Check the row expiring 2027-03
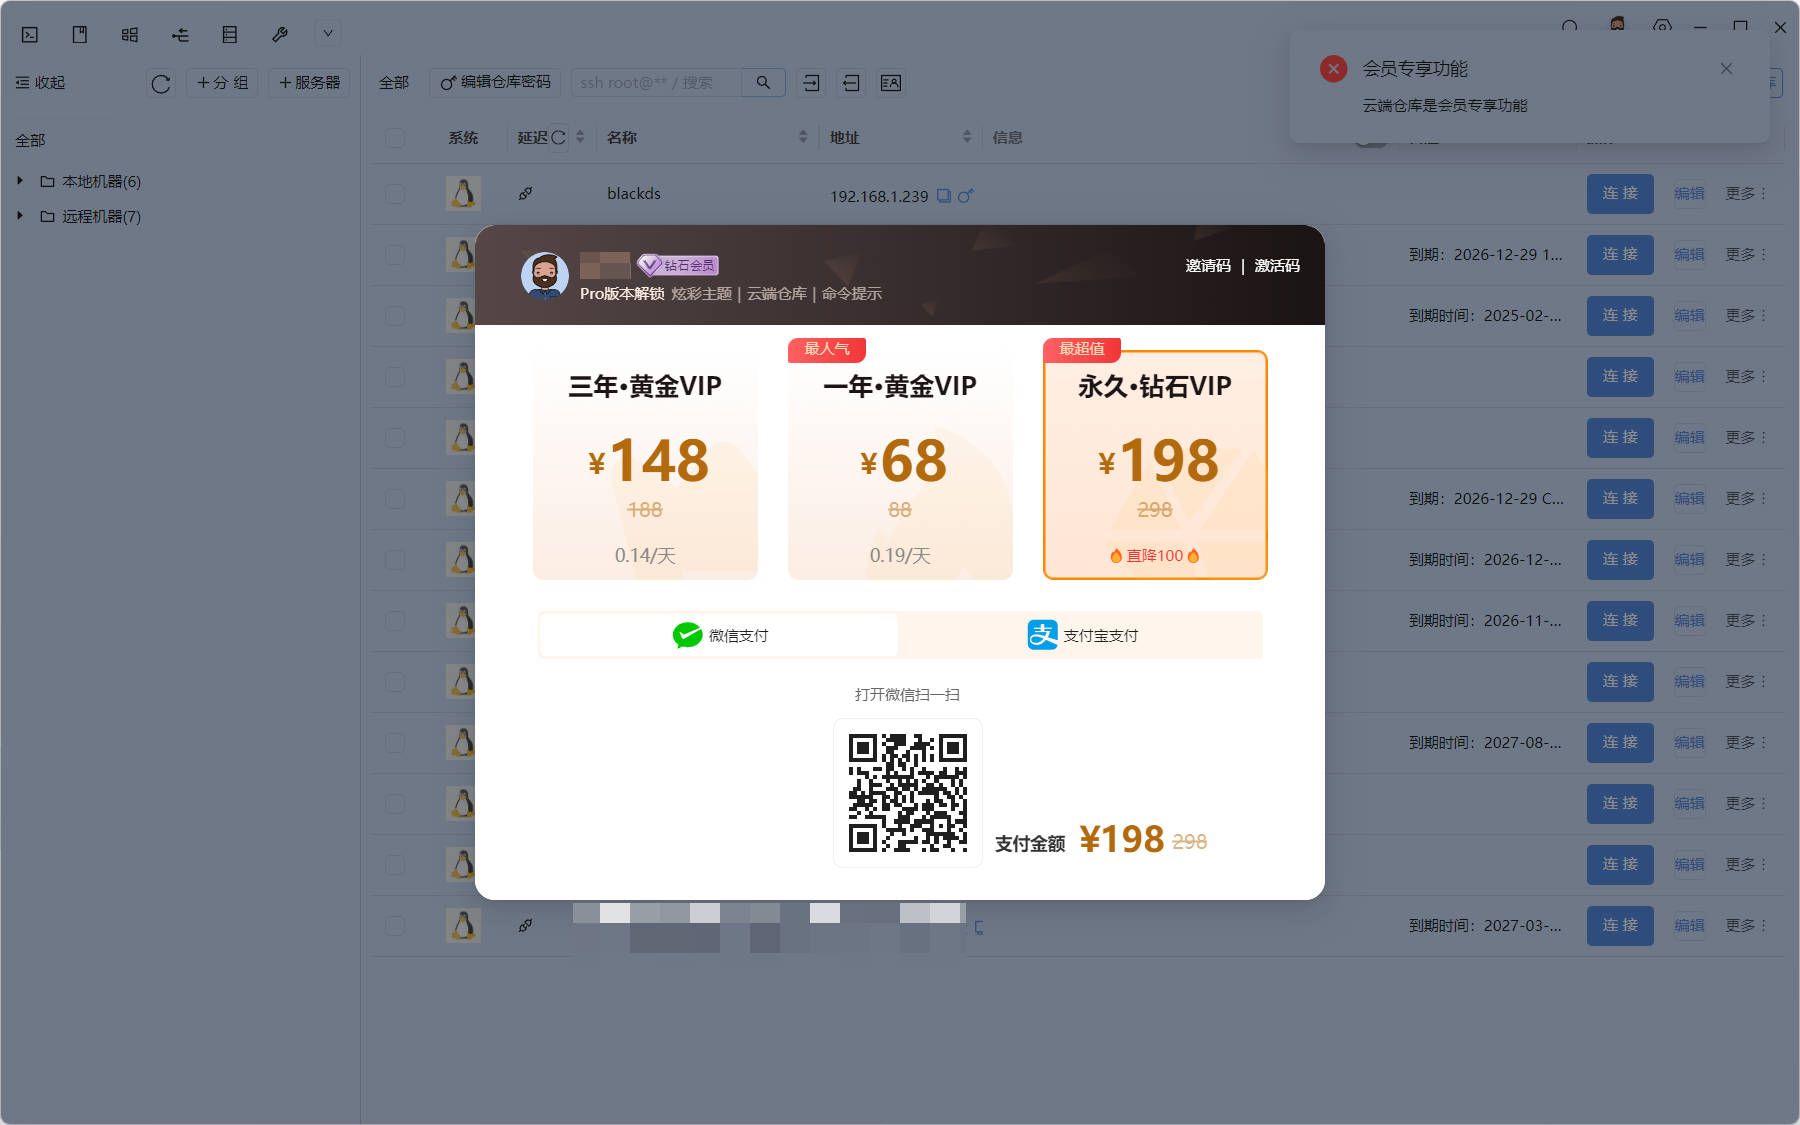Screen dimensions: 1800x1125 point(396,925)
